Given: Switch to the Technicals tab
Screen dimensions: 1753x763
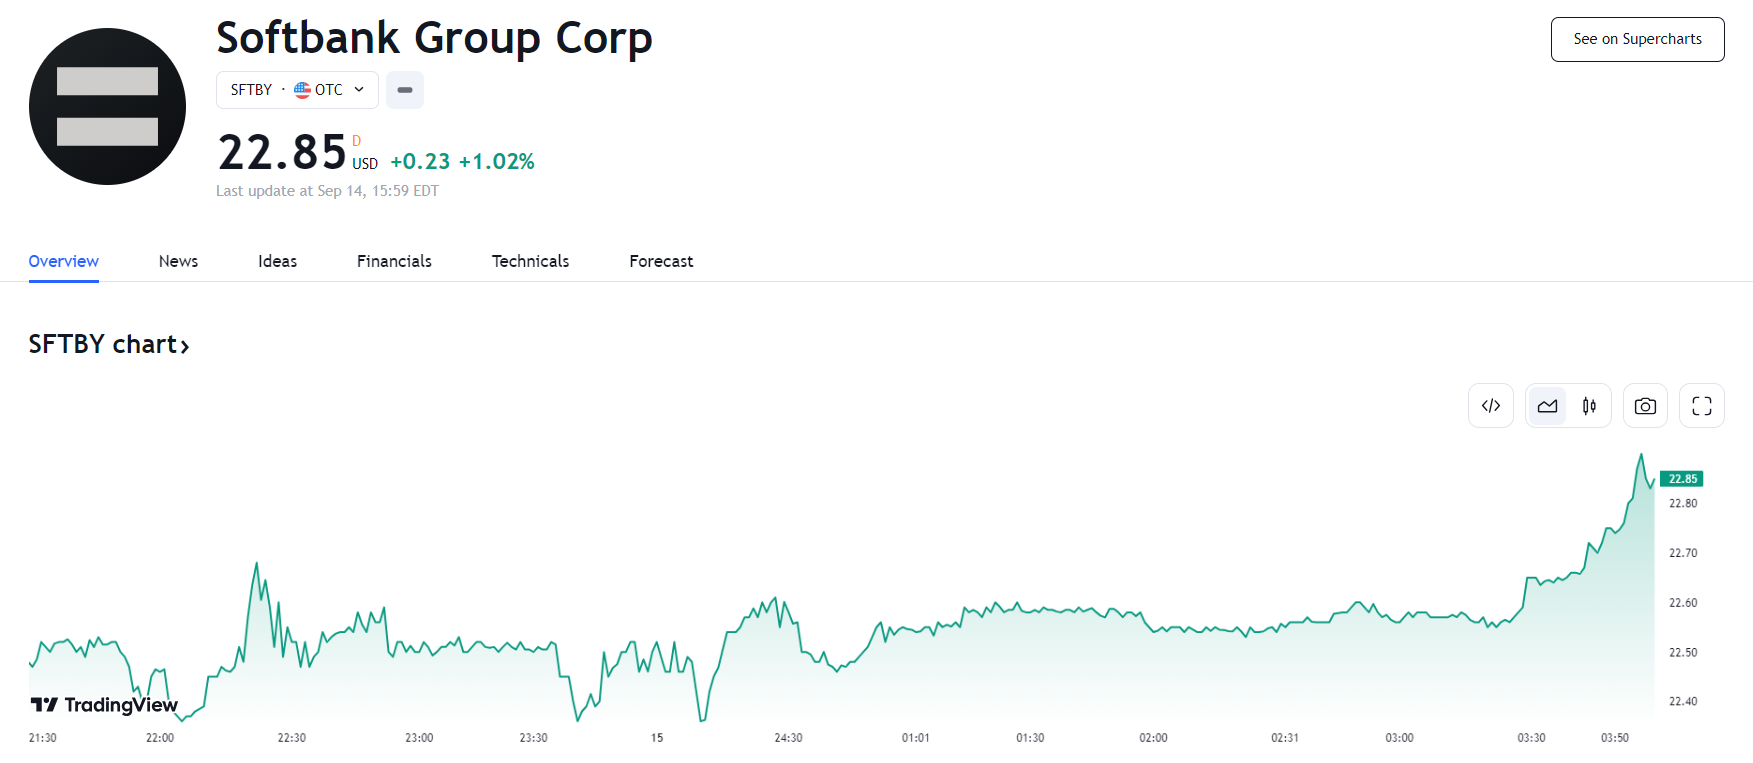Looking at the screenshot, I should [530, 261].
